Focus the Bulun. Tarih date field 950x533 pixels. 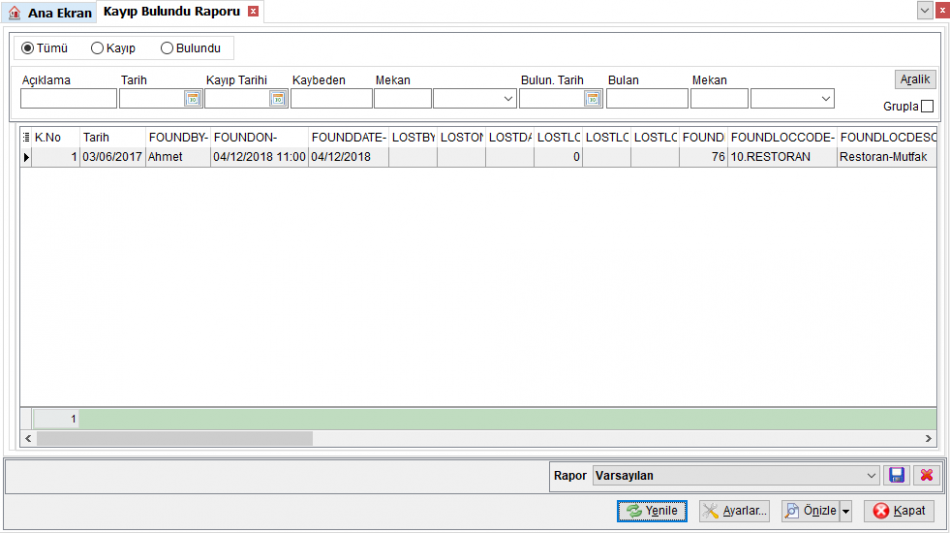point(552,99)
